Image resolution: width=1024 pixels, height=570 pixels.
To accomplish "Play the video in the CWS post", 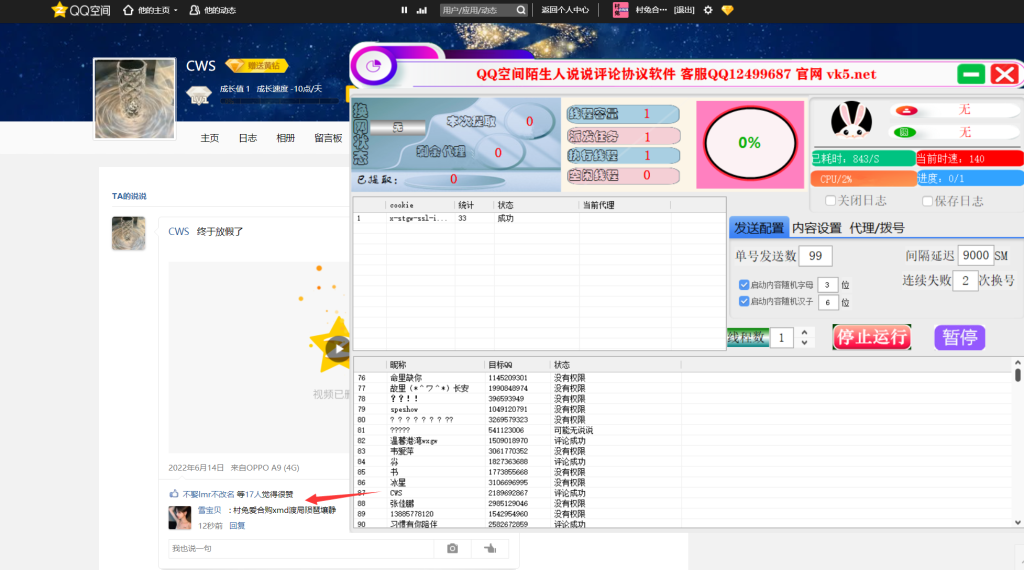I will pos(337,348).
